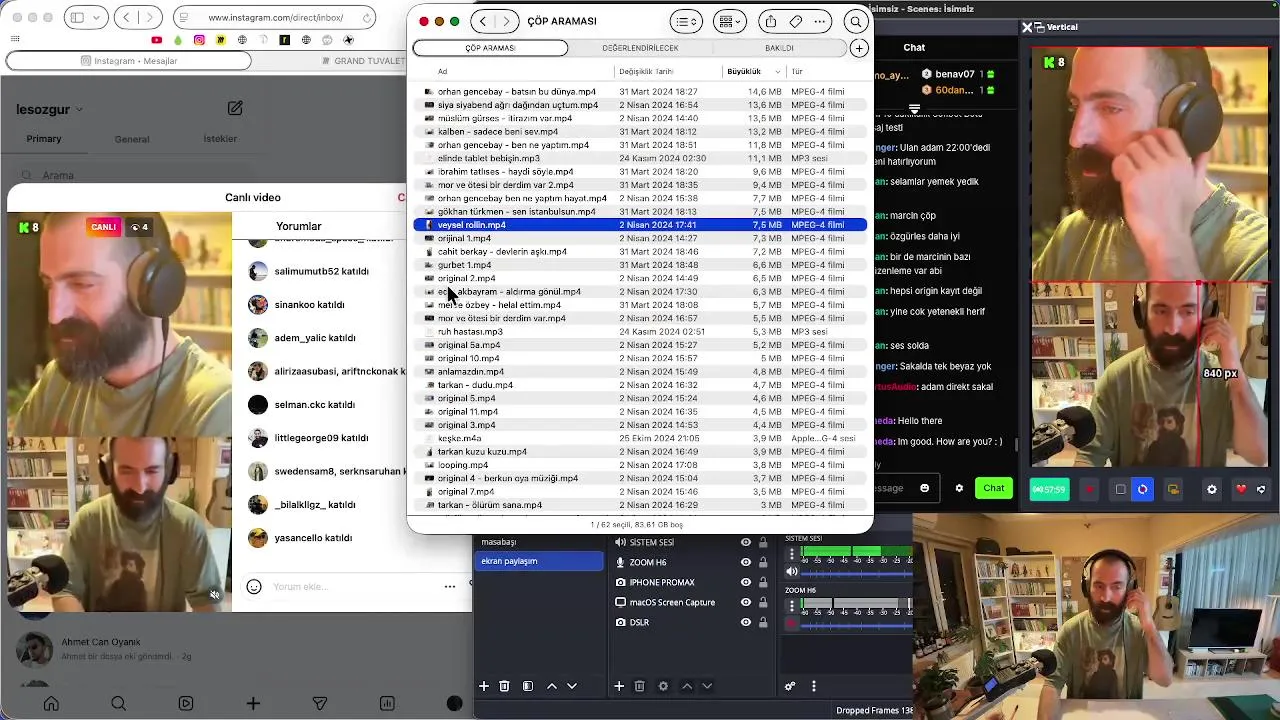Viewport: 1280px width, 720px height.
Task: Open İstekler tab on Instagram
Action: [220, 139]
